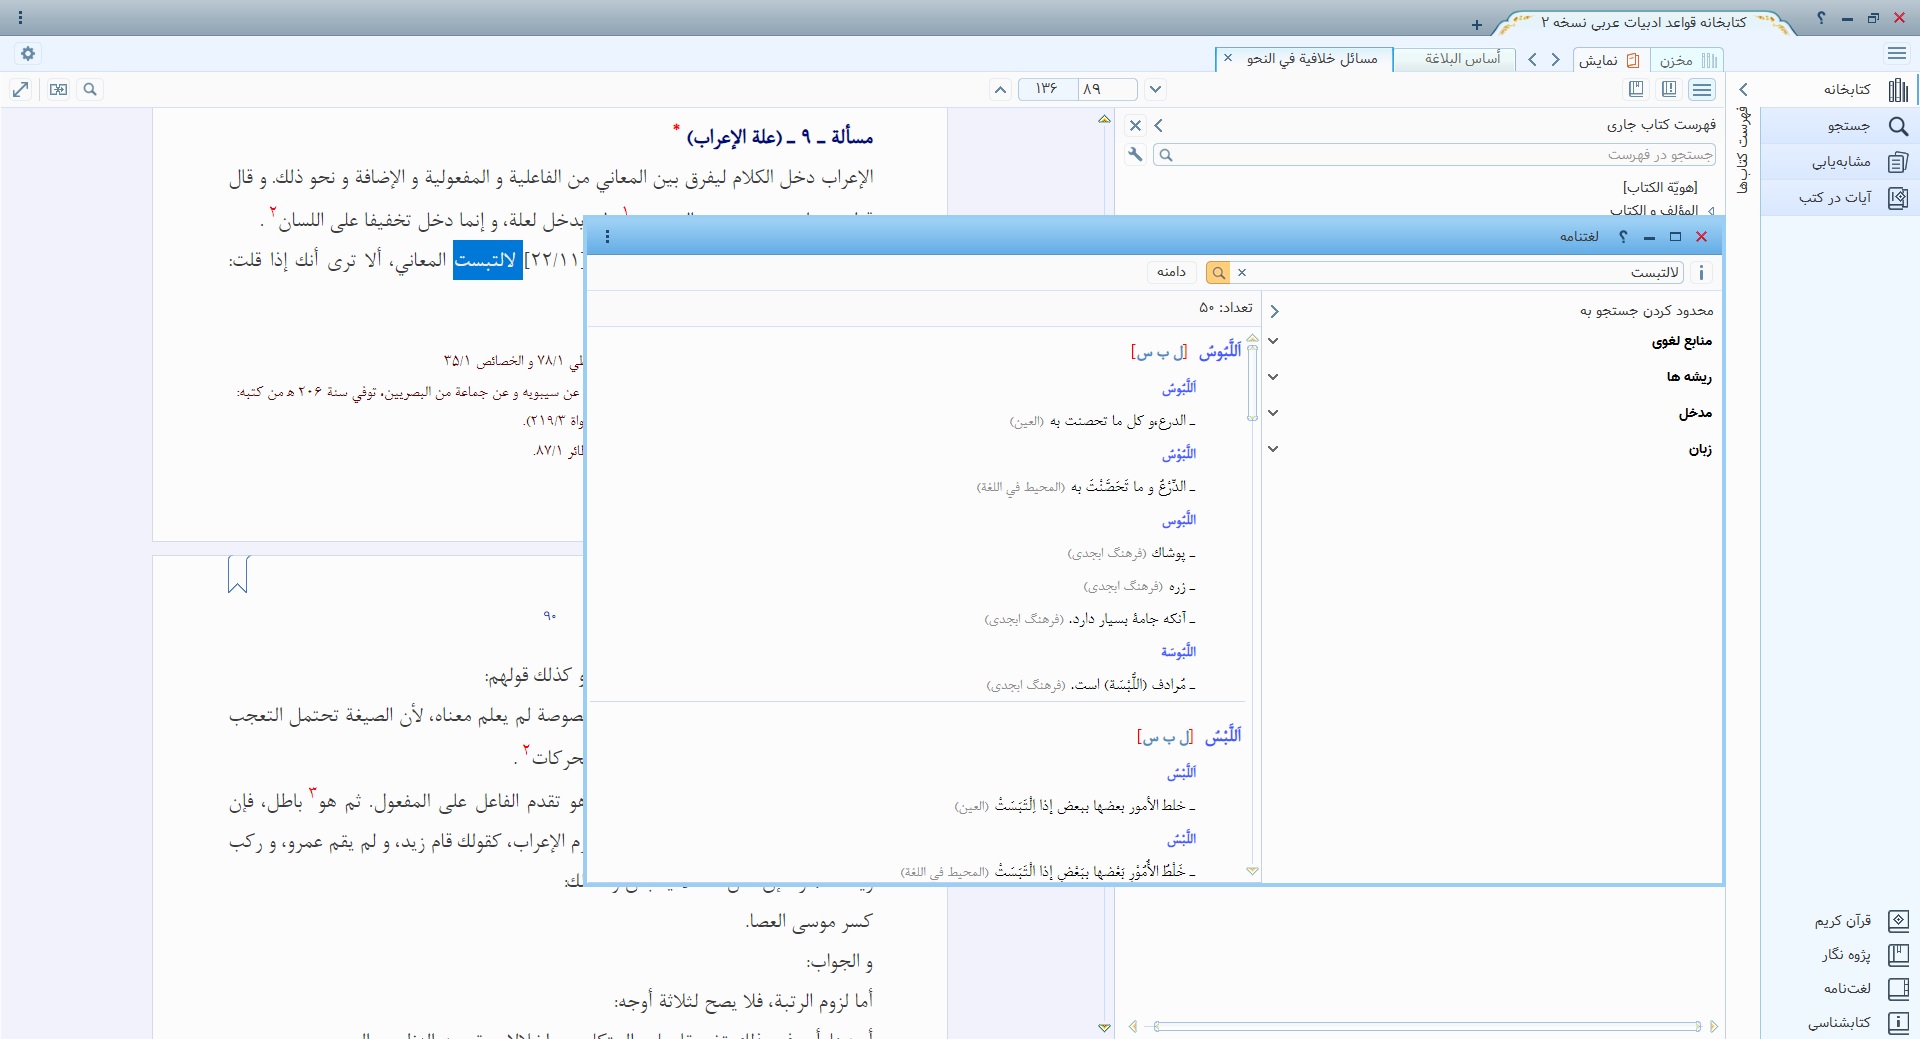Open the اللَّبُوسُ dictionary entry heading
1920x1039 pixels.
click(1220, 351)
